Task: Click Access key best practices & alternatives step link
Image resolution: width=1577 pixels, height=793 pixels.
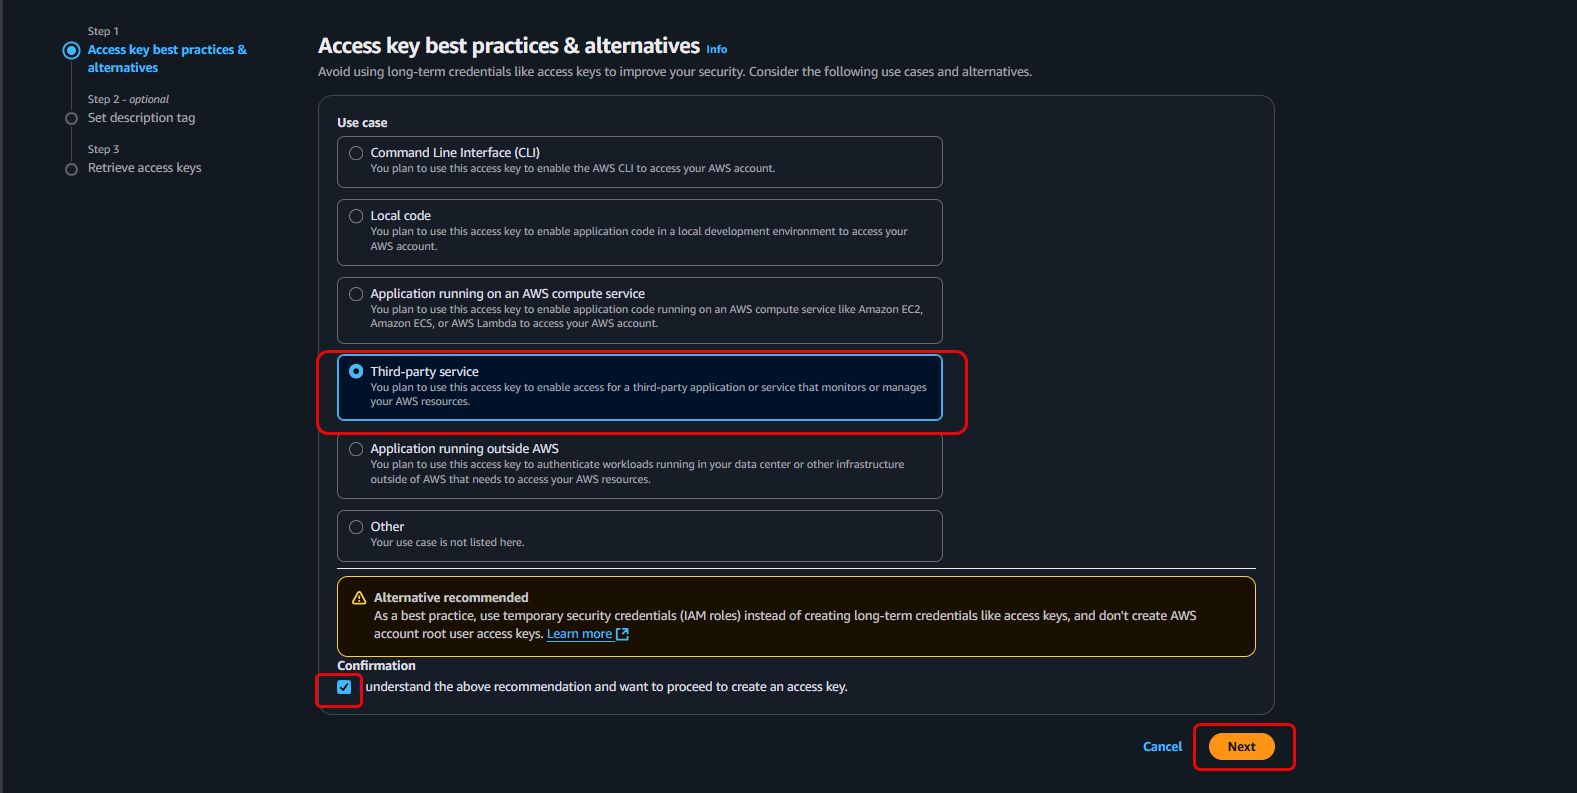Action: tap(166, 58)
